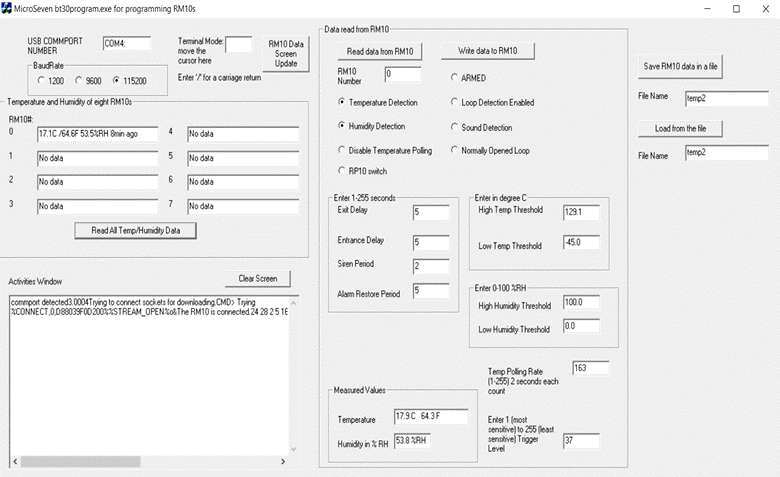Click the RM10 #5 data field
780x477 pixels.
[x=243, y=158]
